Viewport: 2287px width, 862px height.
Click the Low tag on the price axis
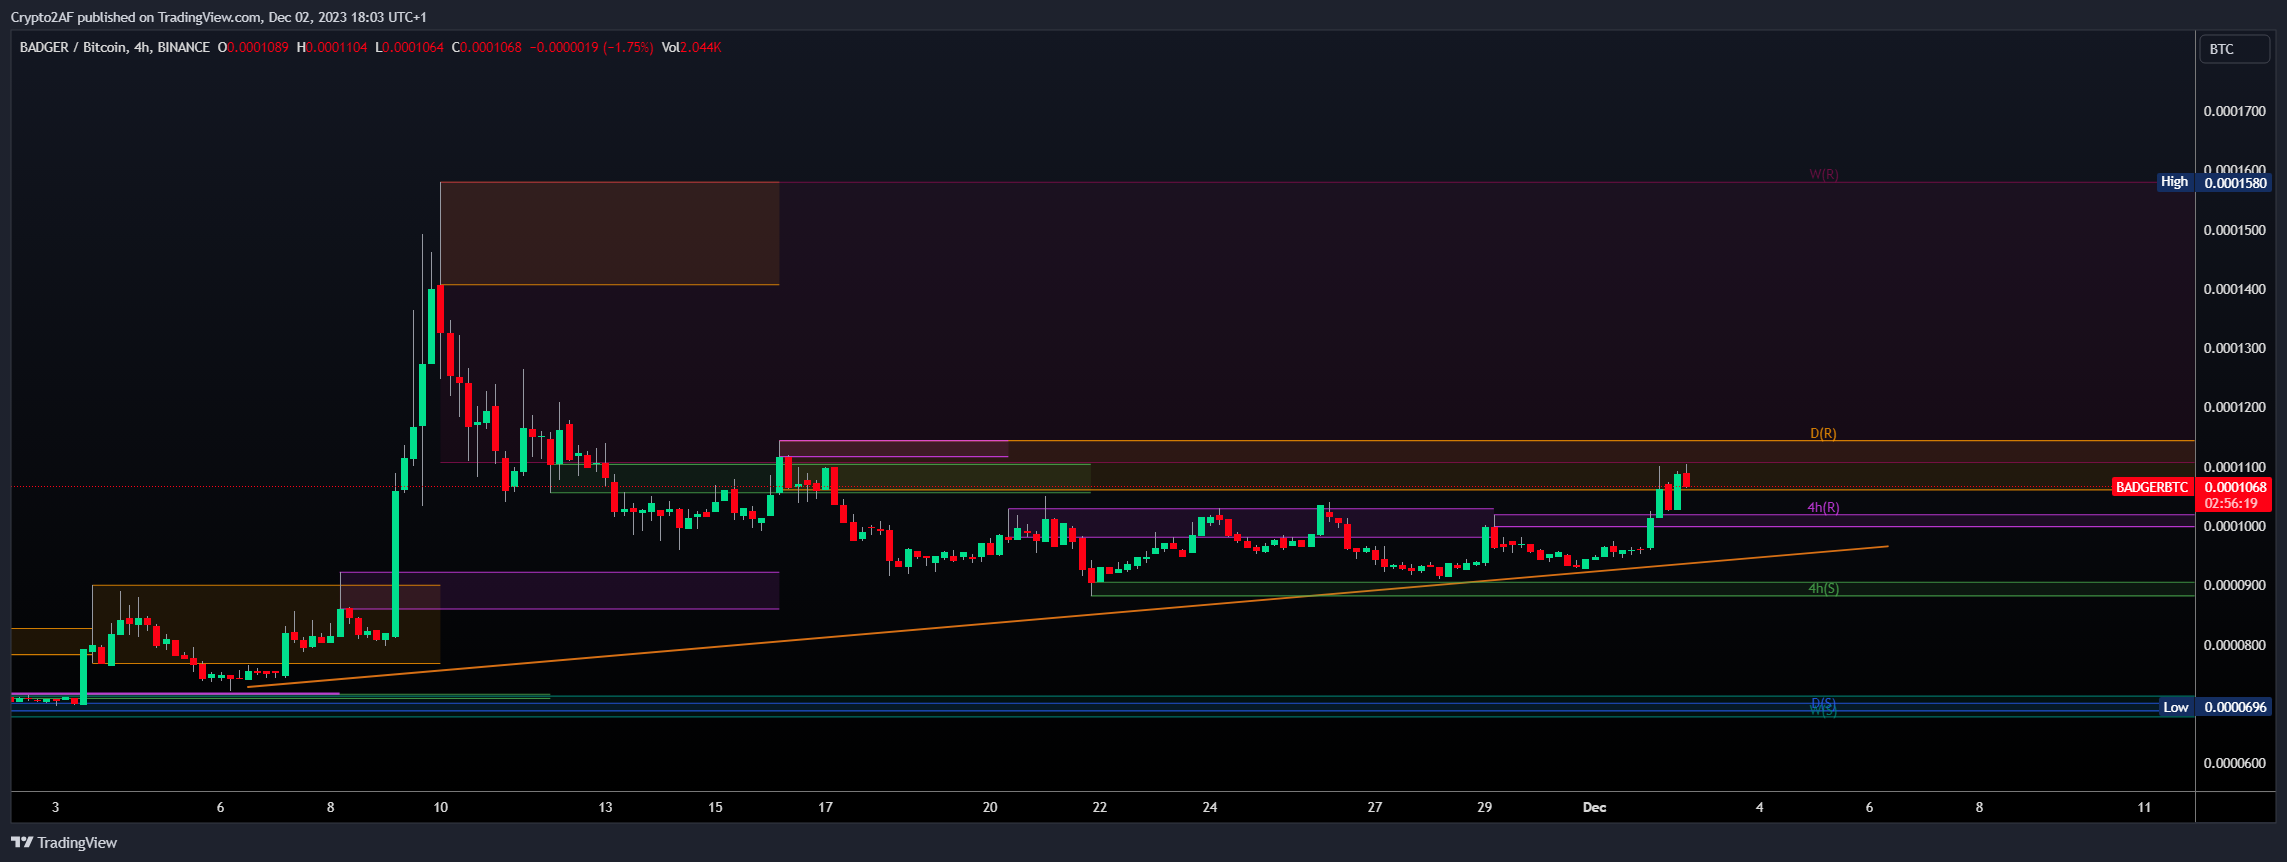(2176, 707)
